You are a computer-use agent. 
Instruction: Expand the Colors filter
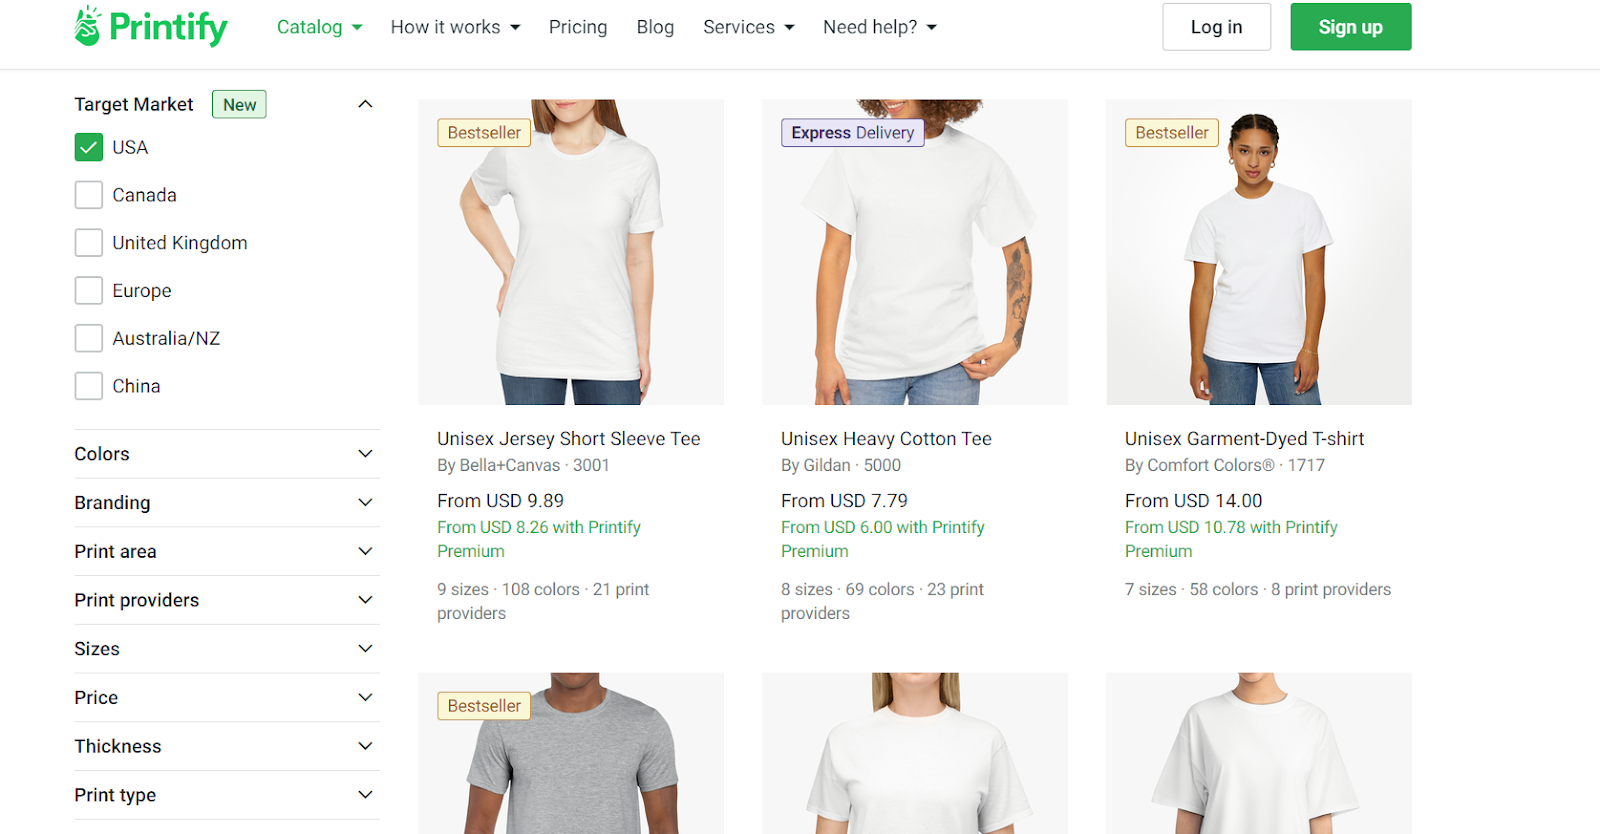227,454
